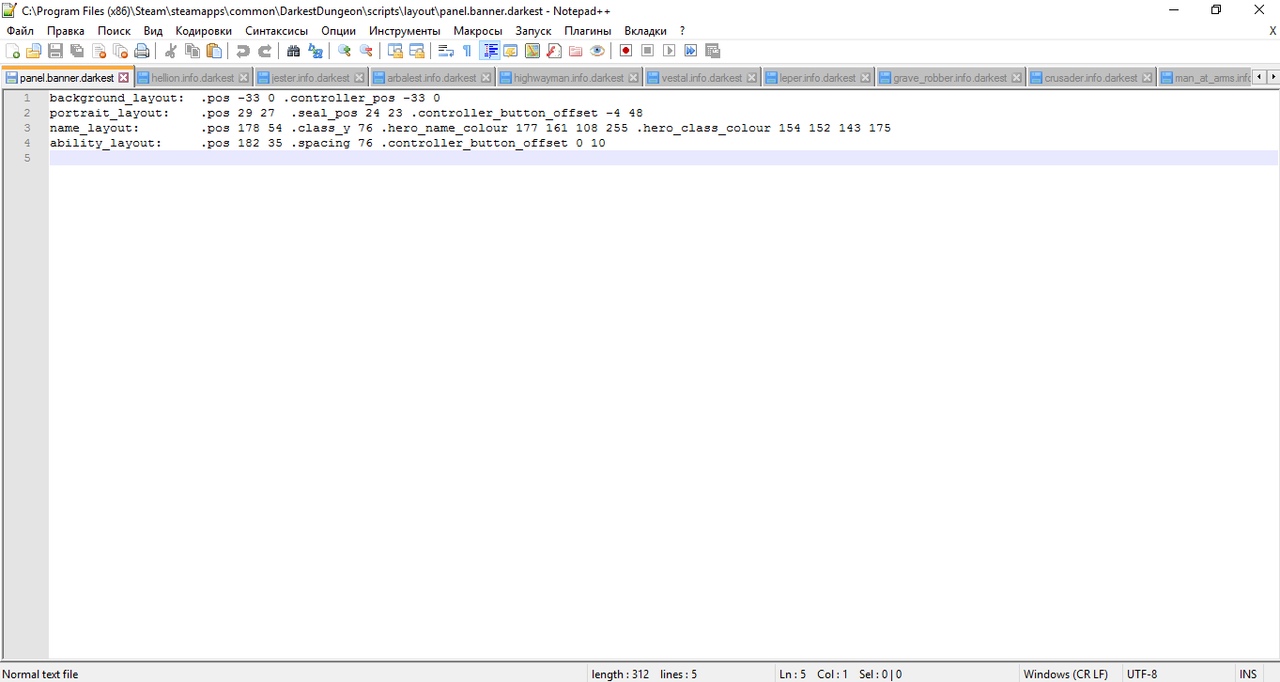Close the hellion.info.darkest tab
Image resolution: width=1280 pixels, height=682 pixels.
coord(243,78)
